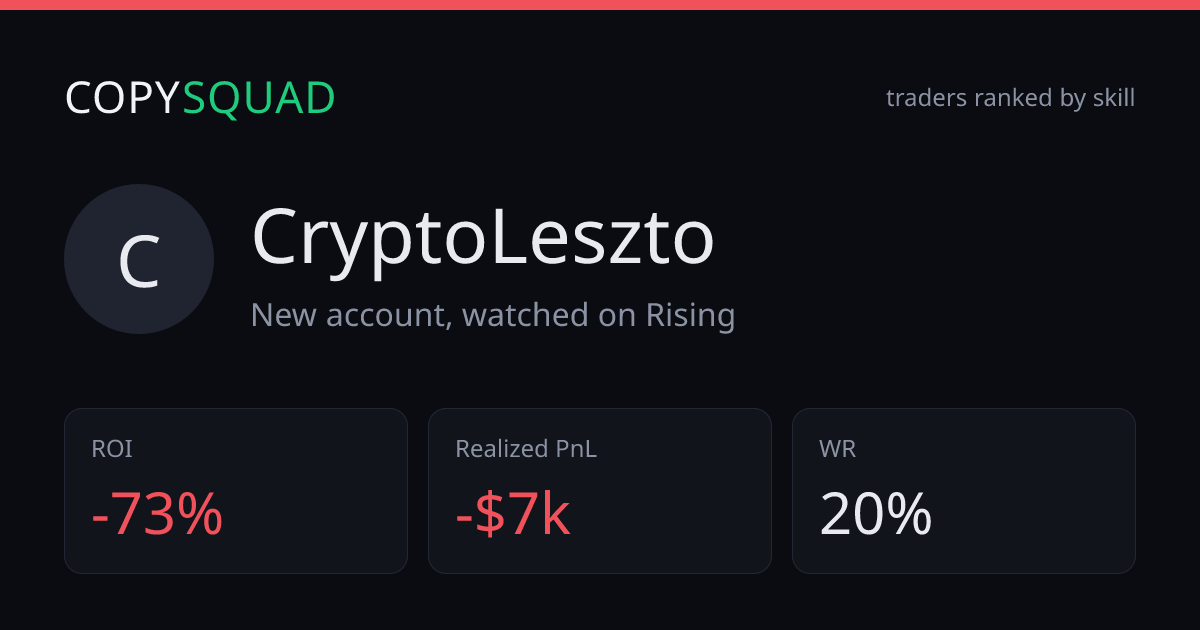Select the green SQUAD logo text
Viewport: 1200px width, 630px height.
(x=259, y=98)
